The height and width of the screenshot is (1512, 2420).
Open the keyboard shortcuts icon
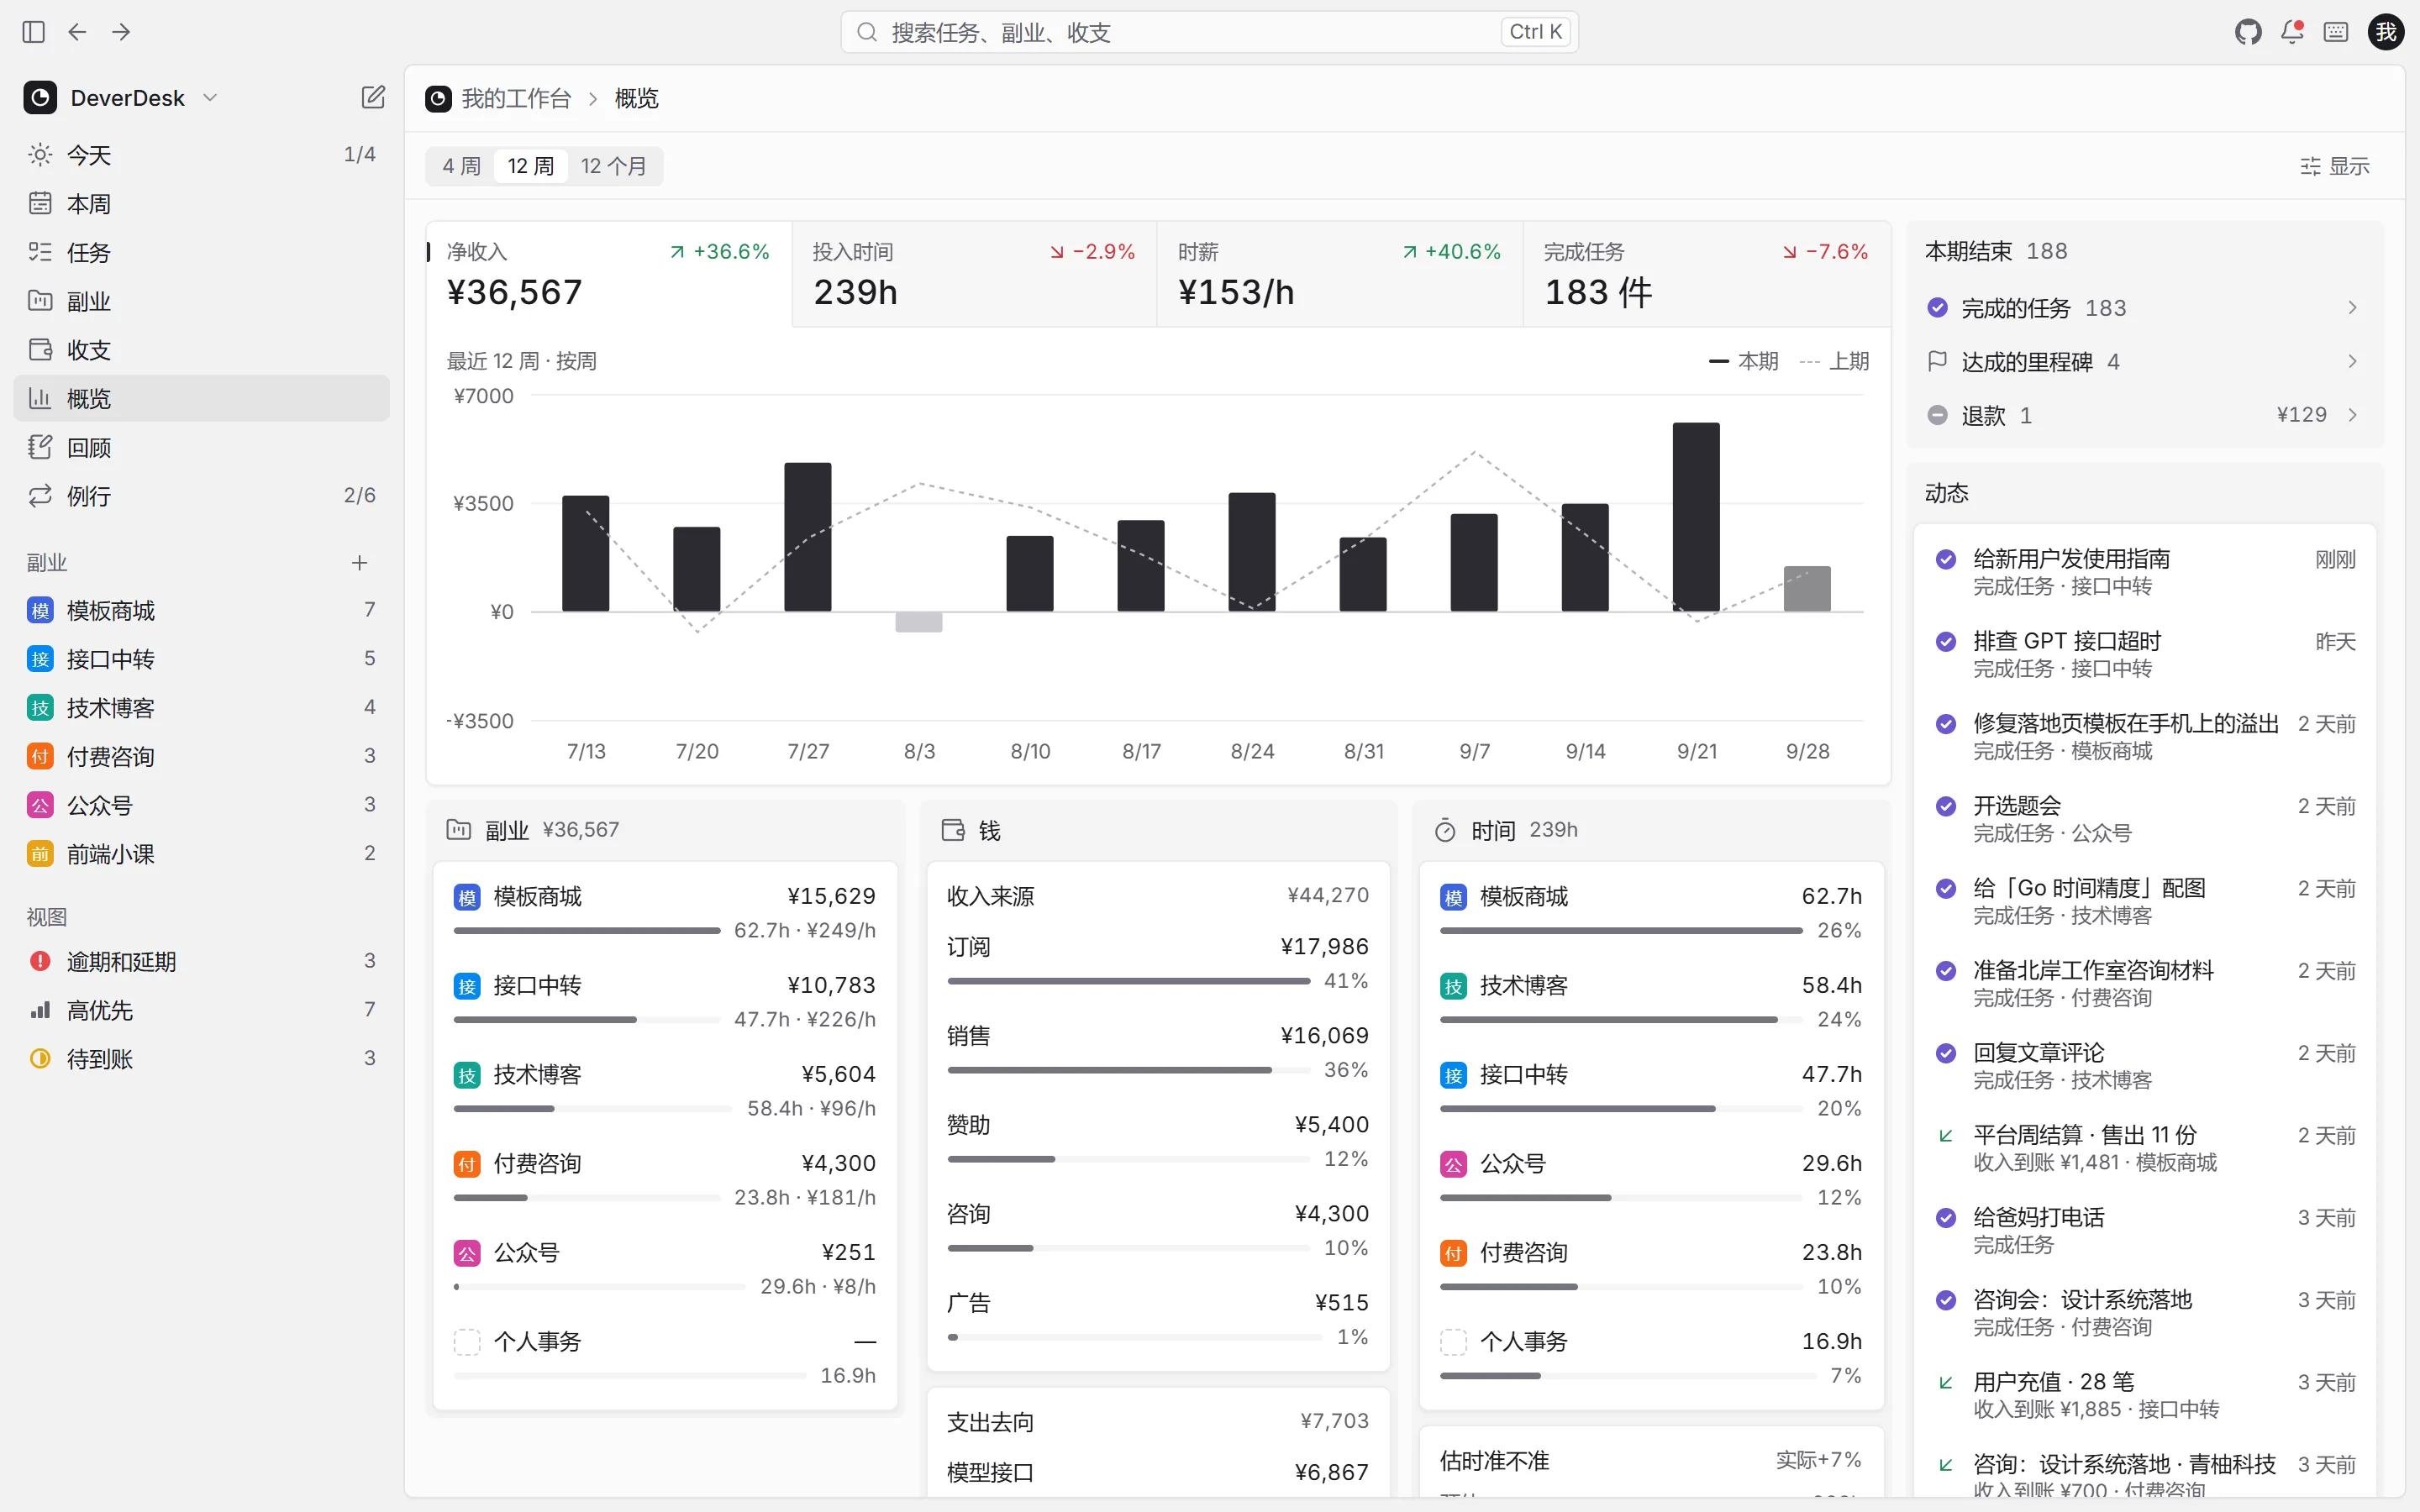pyautogui.click(x=2336, y=32)
